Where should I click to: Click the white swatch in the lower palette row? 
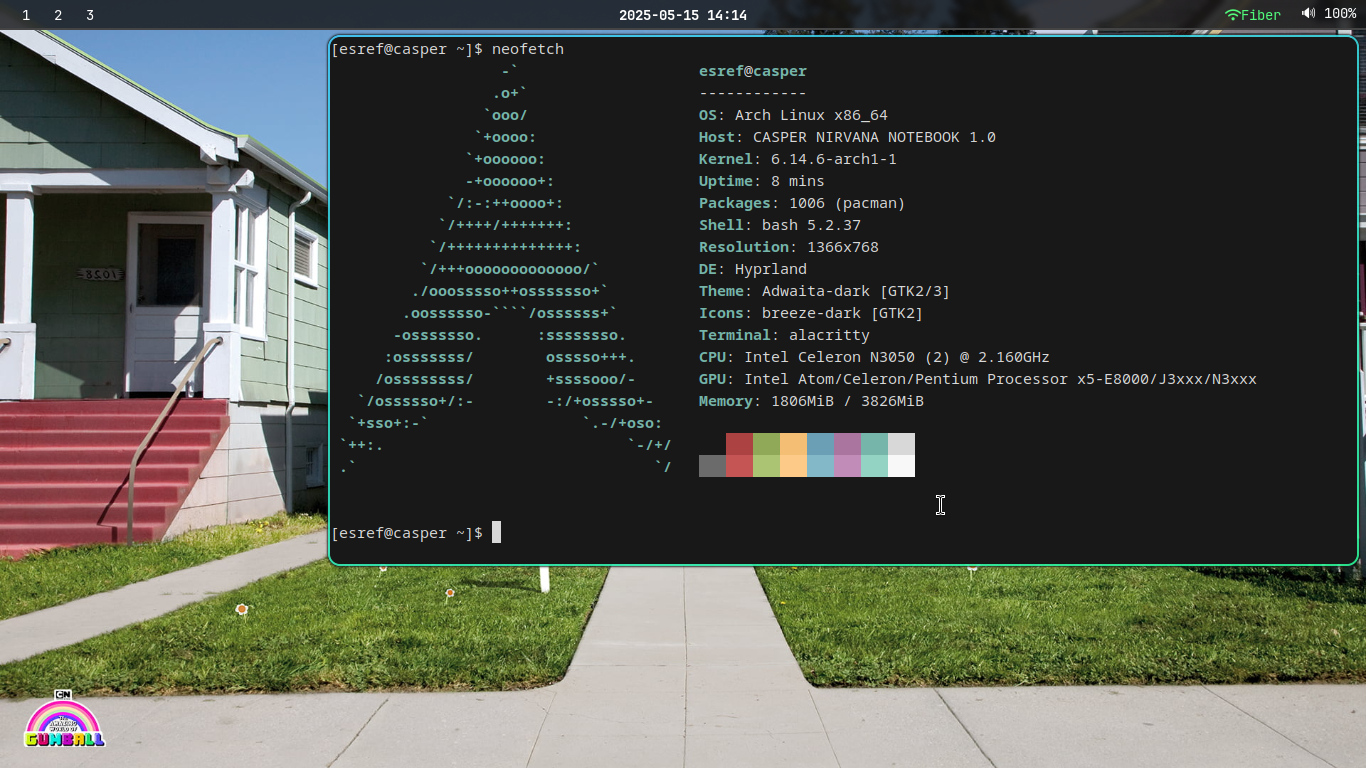pos(901,466)
